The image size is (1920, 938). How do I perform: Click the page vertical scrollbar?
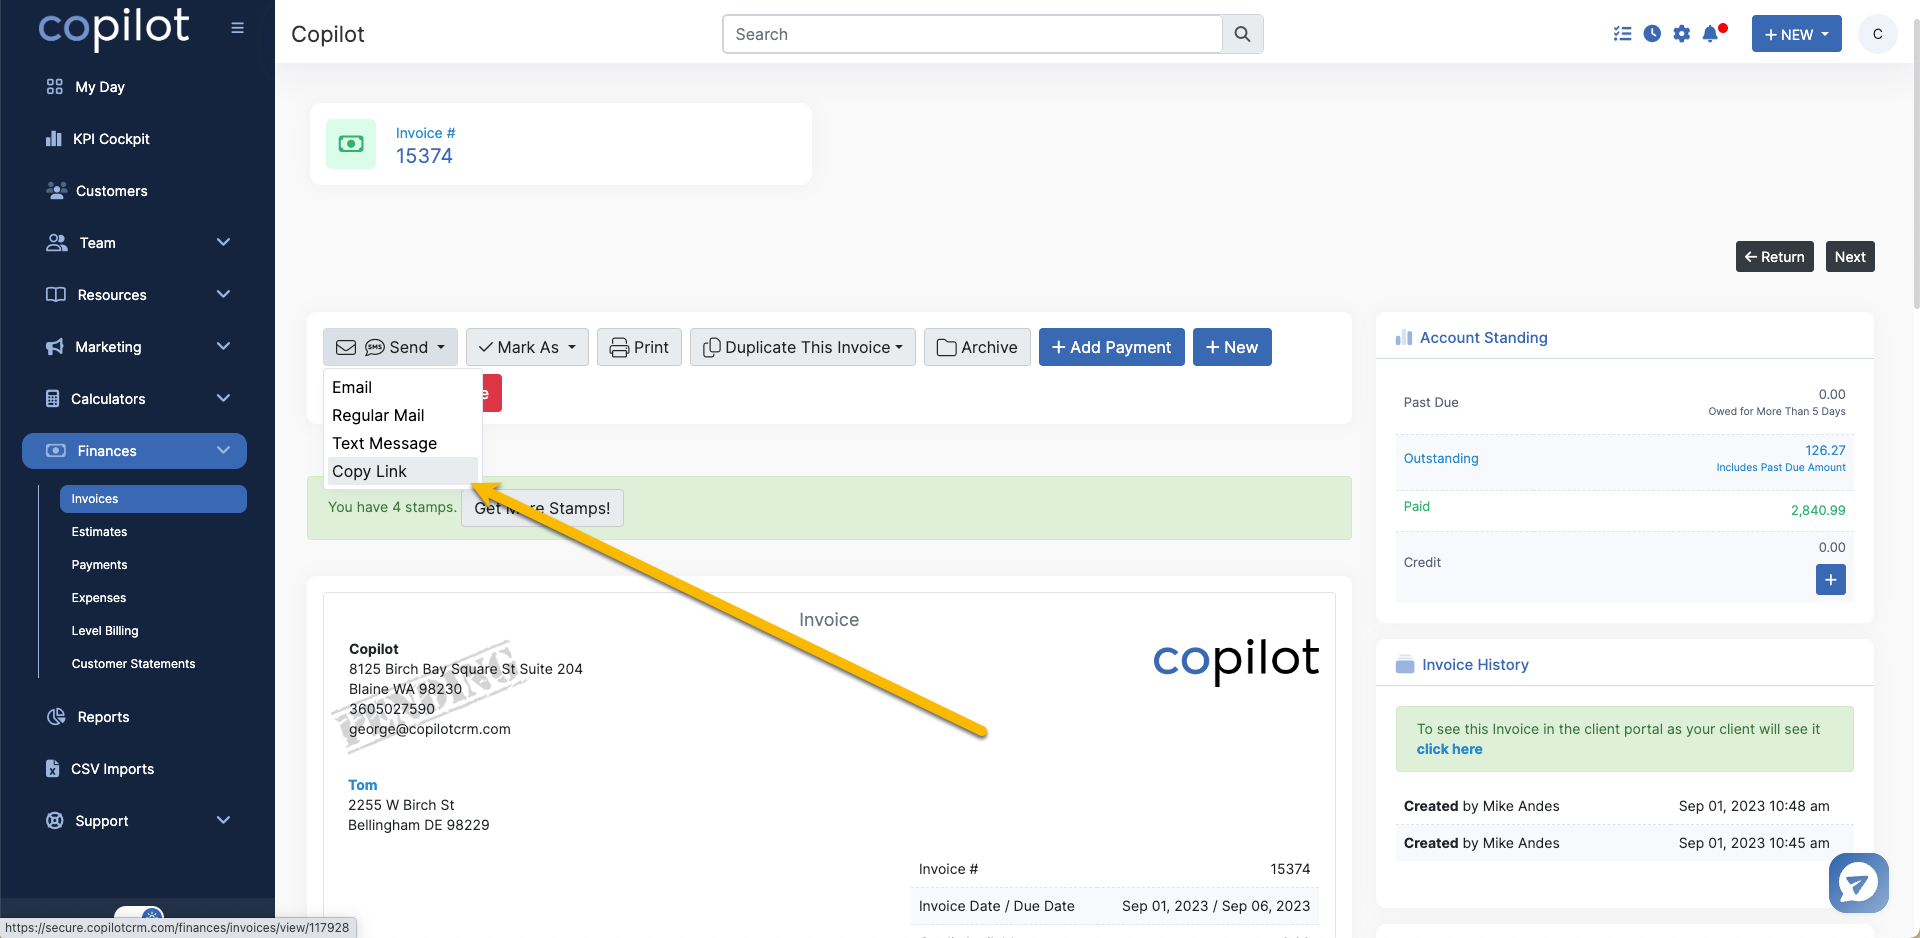tap(1915, 165)
